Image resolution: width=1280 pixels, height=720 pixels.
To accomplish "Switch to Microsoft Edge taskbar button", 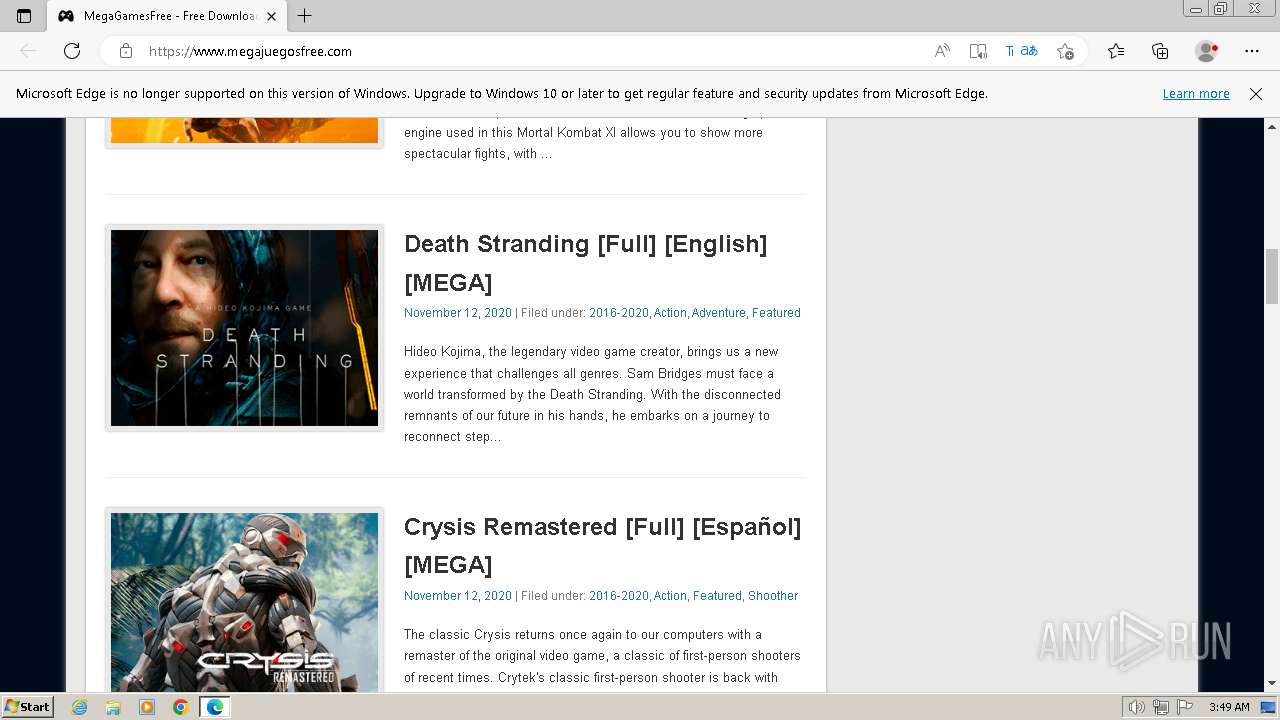I will pyautogui.click(x=215, y=707).
